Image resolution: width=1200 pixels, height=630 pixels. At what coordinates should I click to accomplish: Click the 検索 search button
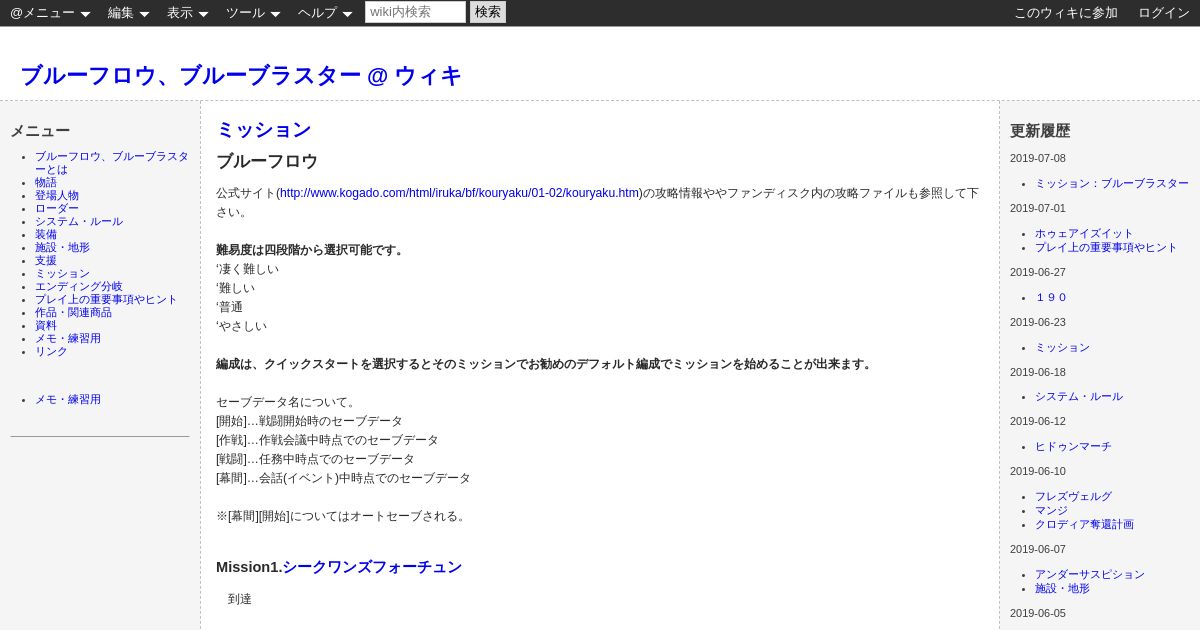(x=488, y=12)
